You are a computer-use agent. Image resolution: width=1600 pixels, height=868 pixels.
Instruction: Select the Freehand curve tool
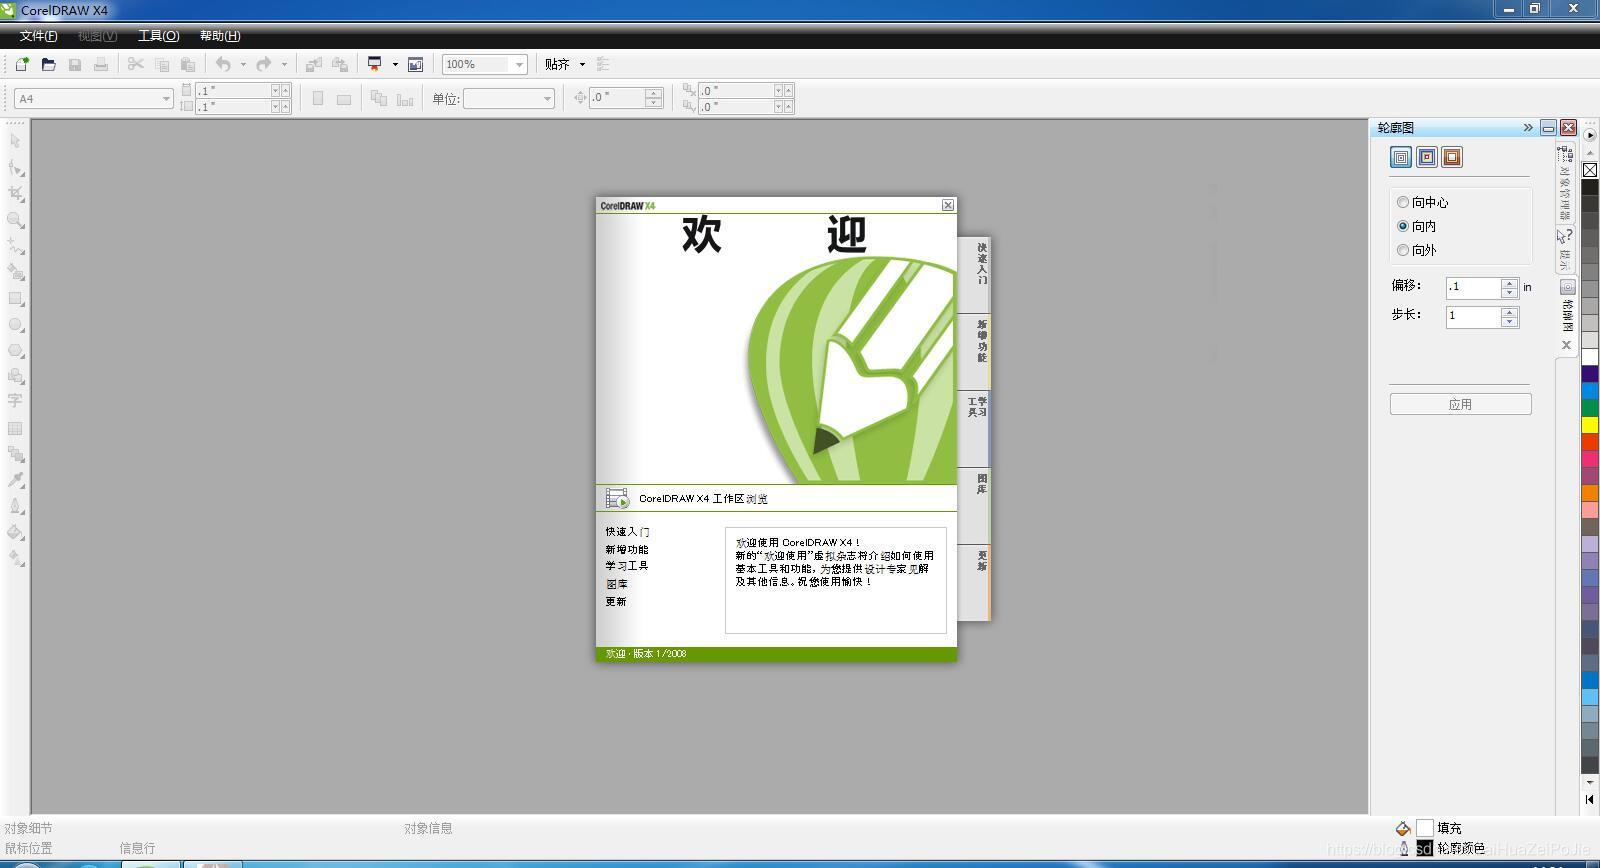(15, 246)
